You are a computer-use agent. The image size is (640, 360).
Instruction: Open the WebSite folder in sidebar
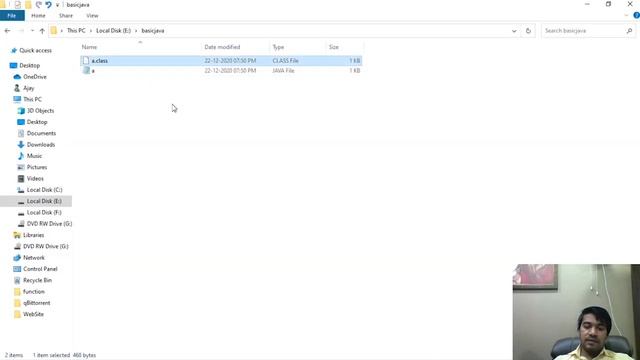(x=33, y=314)
